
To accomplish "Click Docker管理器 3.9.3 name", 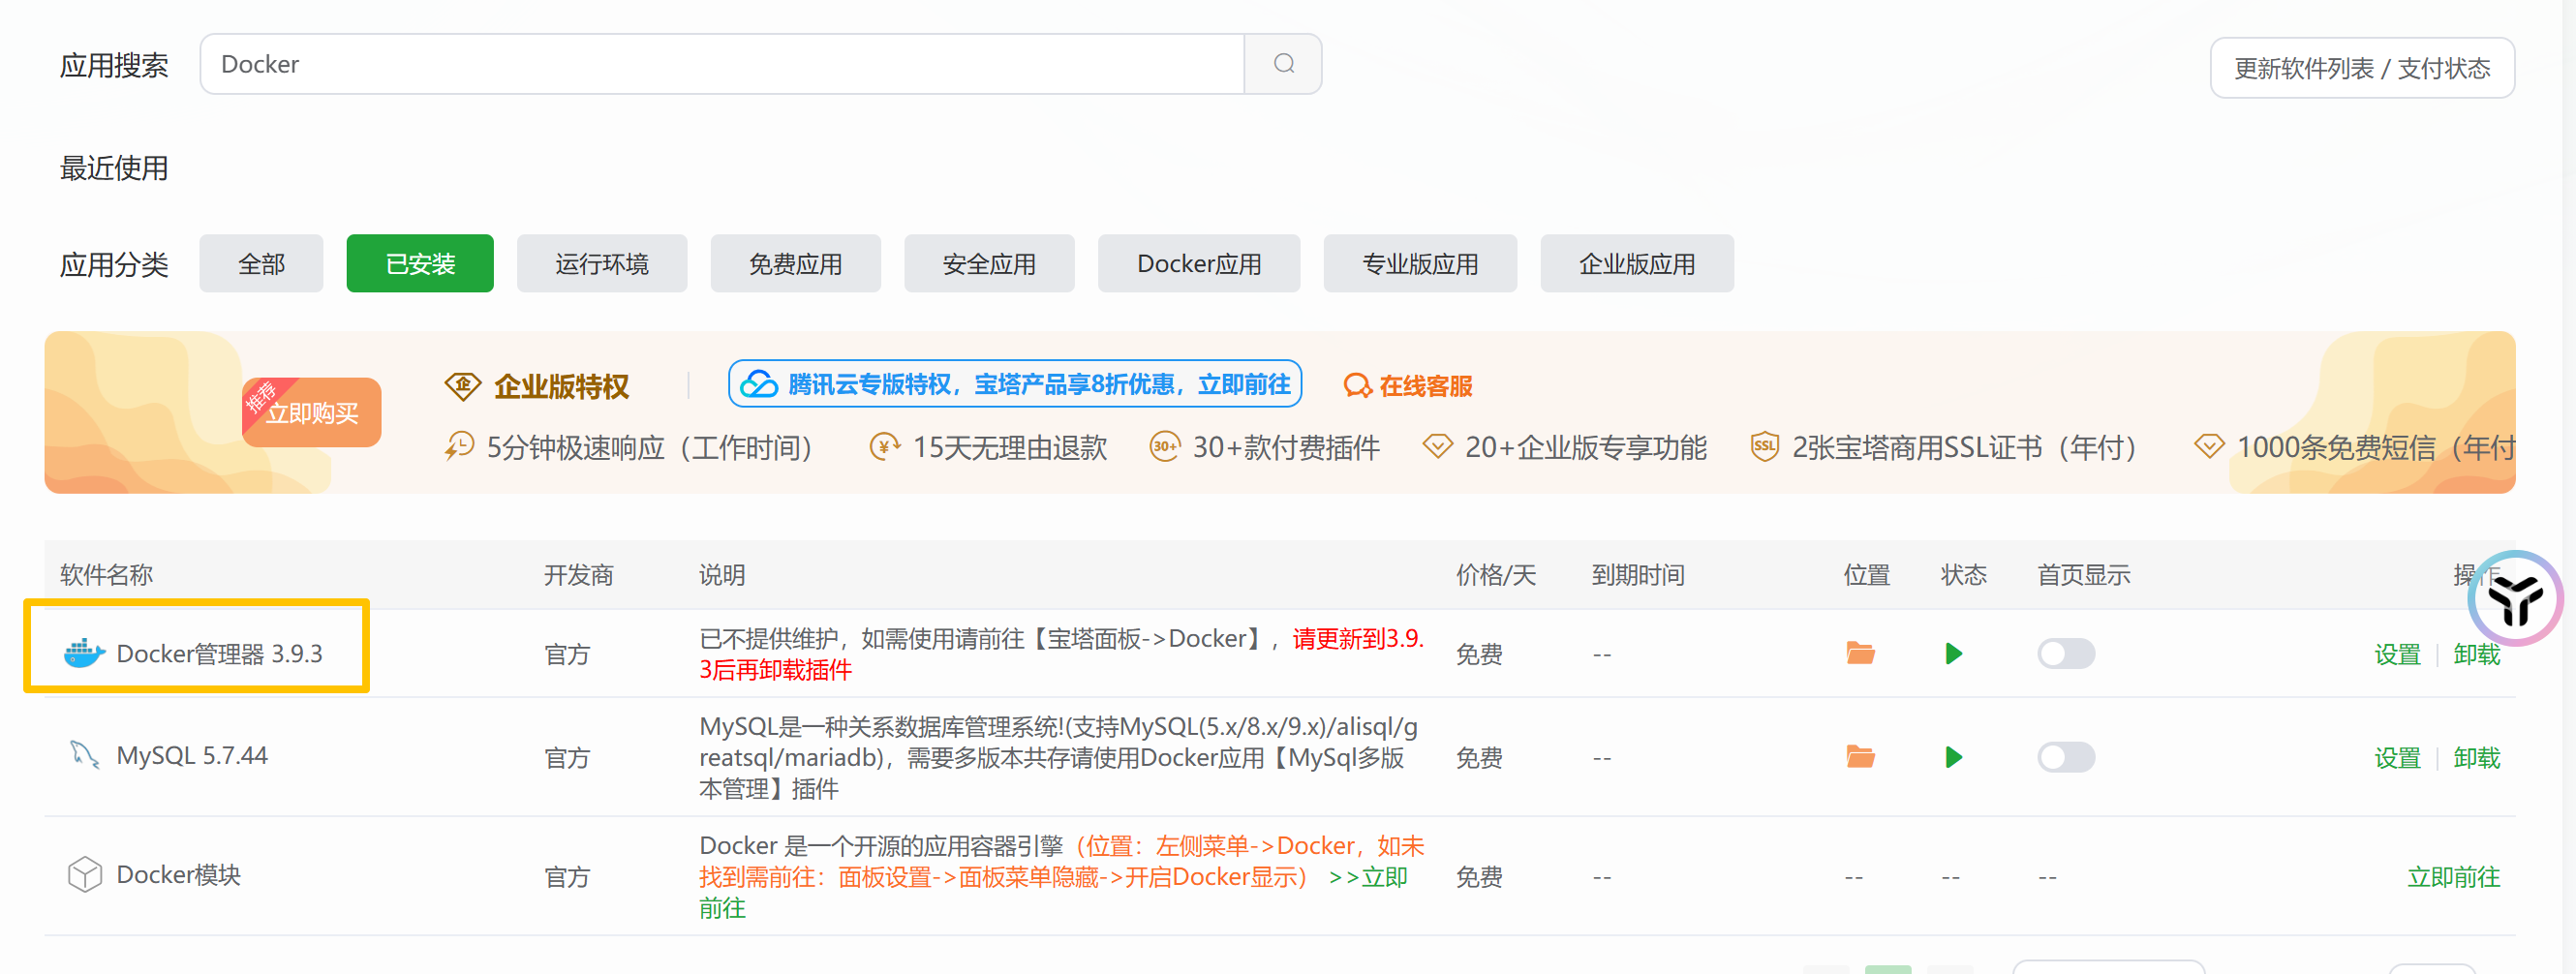I will (219, 654).
